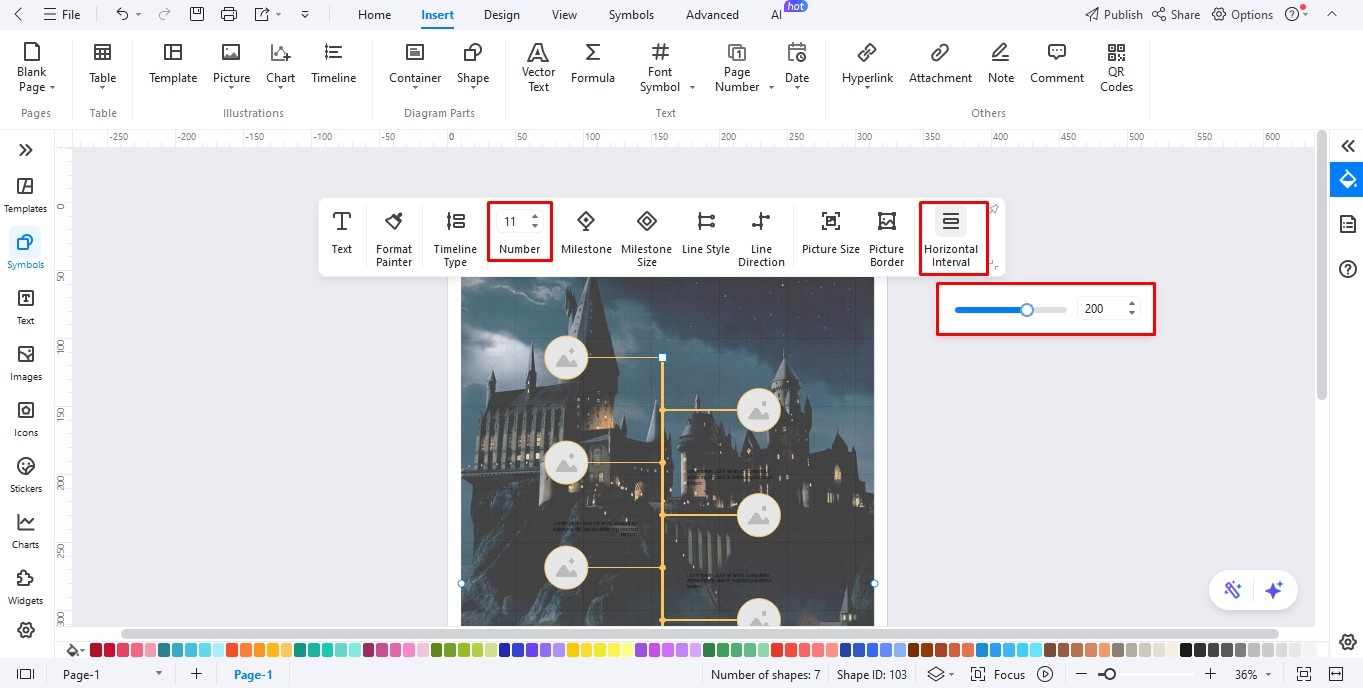Open Line Style option
1363x688 pixels.
point(706,233)
